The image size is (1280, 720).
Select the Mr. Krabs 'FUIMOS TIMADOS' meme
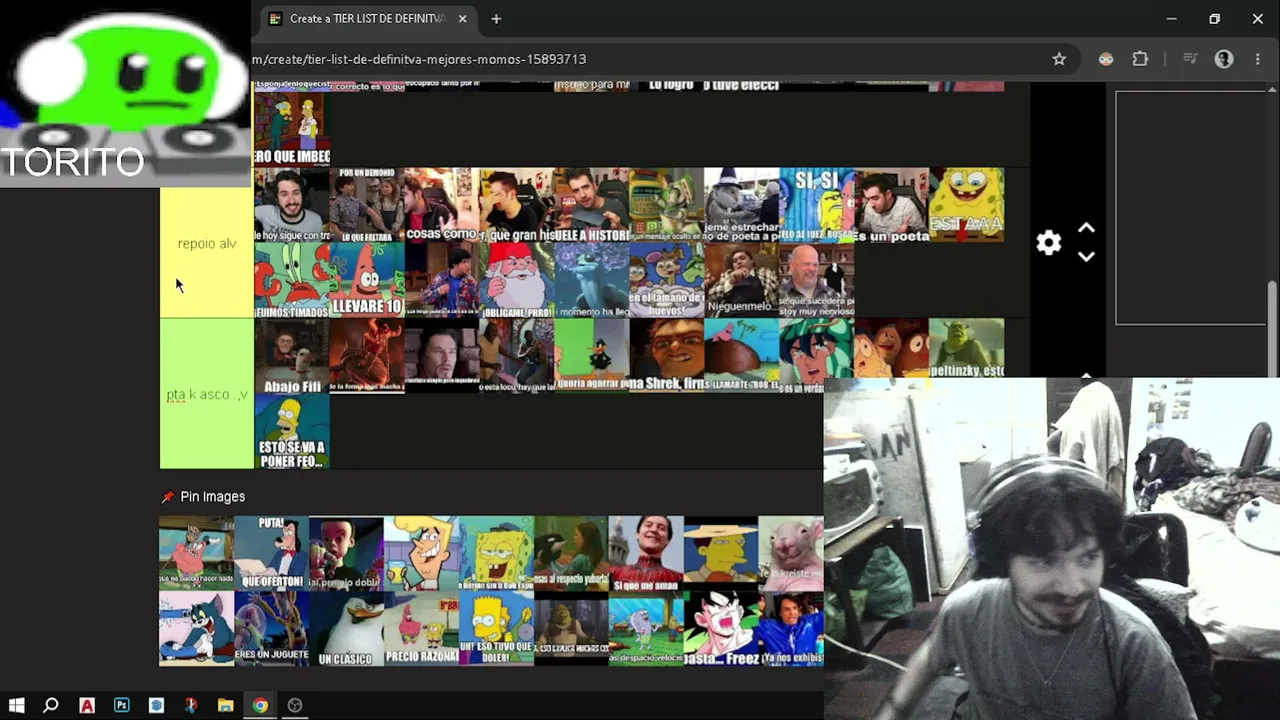[x=292, y=281]
